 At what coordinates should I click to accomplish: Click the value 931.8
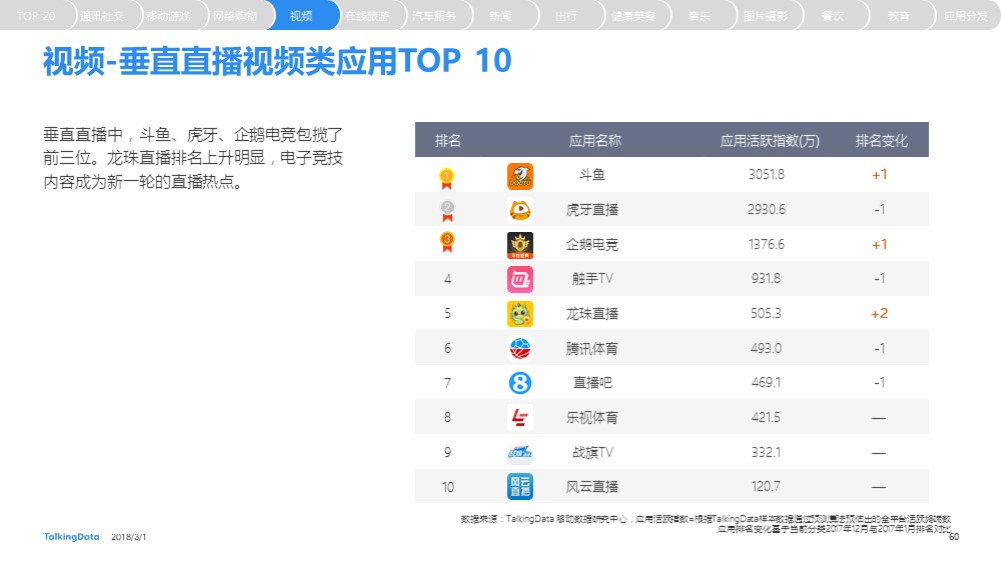[766, 278]
